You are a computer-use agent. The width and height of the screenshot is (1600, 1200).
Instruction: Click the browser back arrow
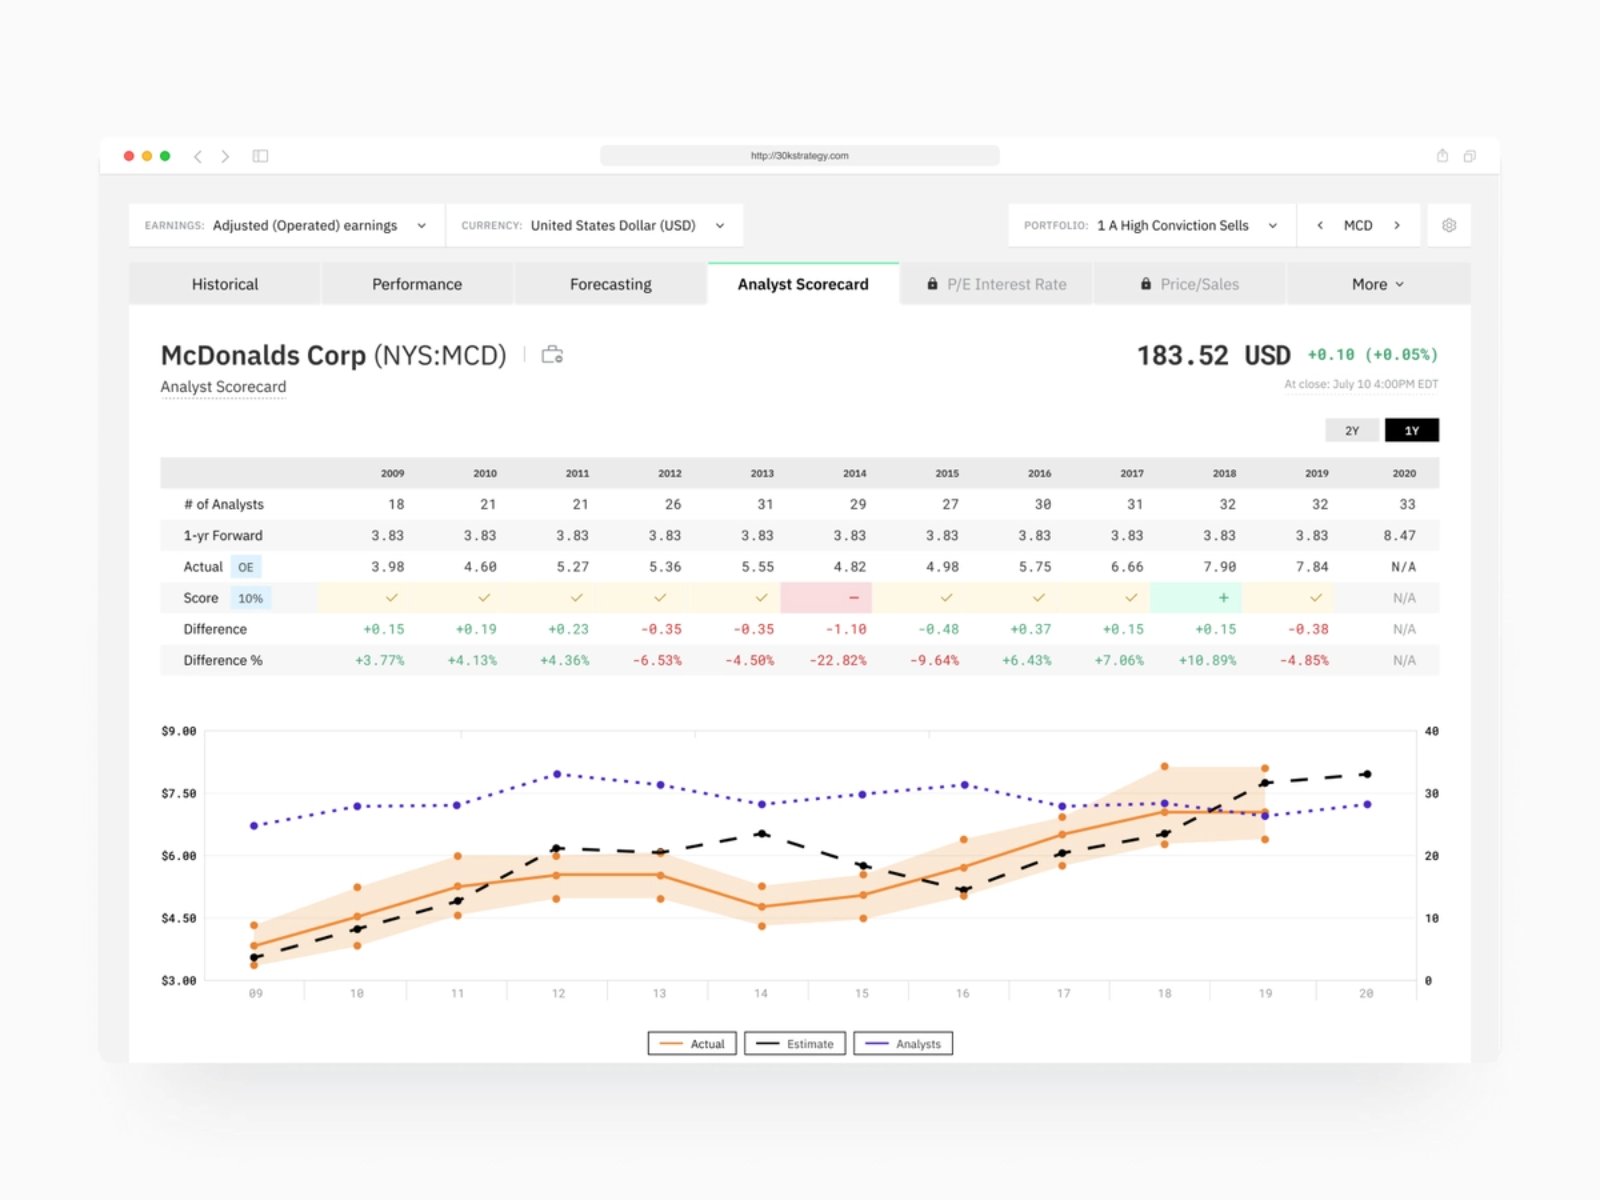coord(198,156)
